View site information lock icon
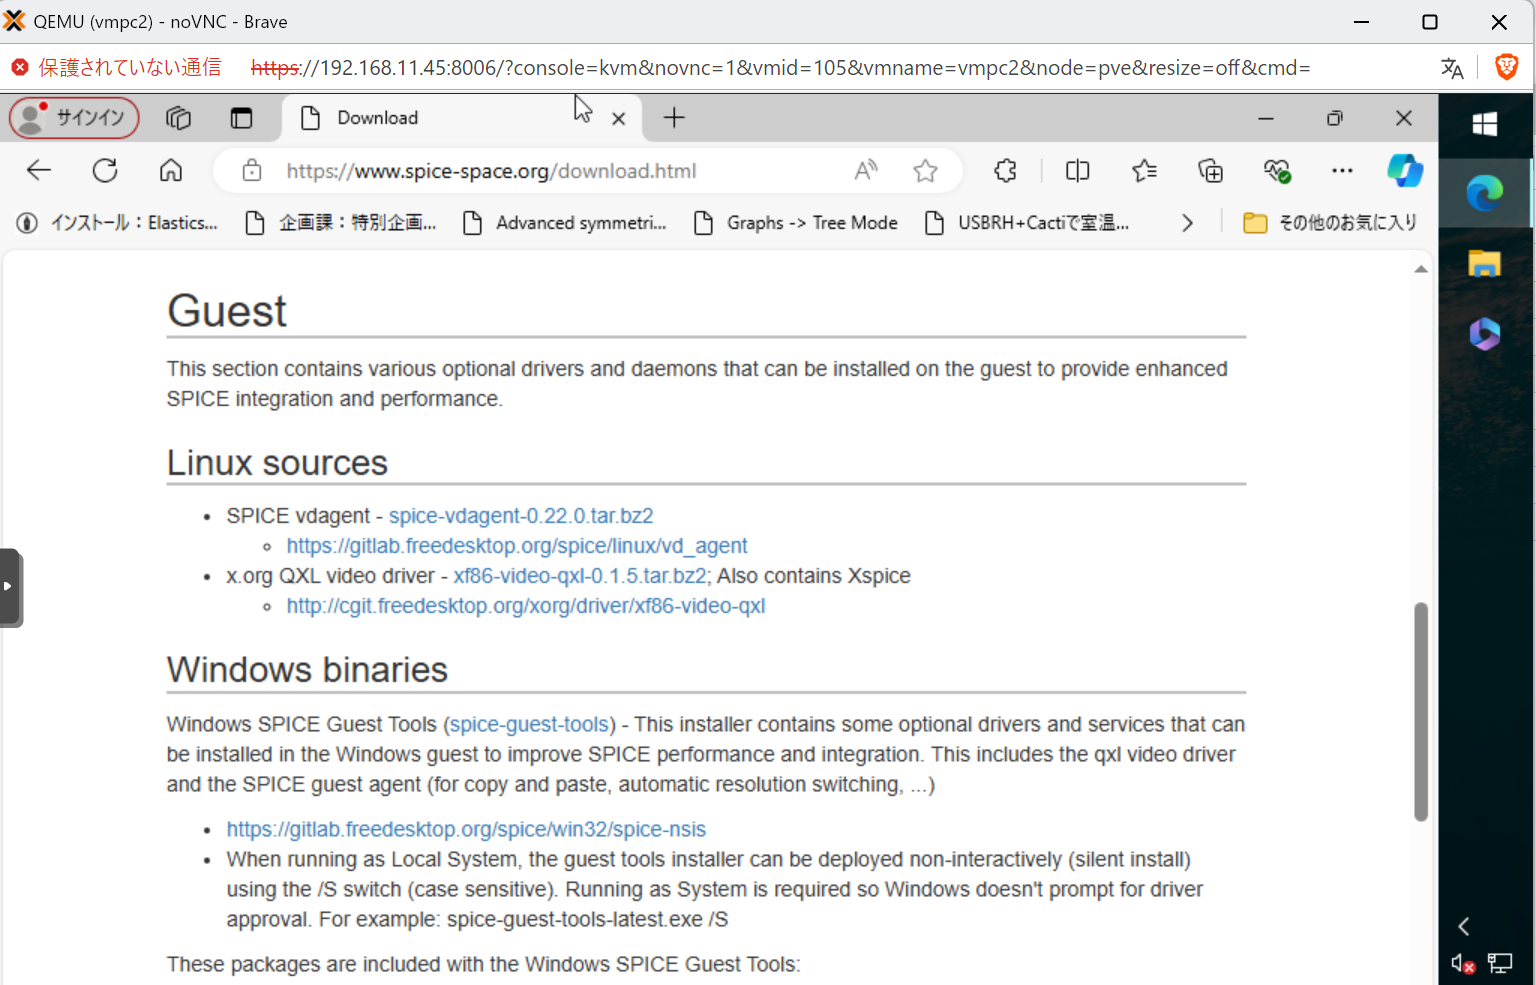 coord(251,170)
